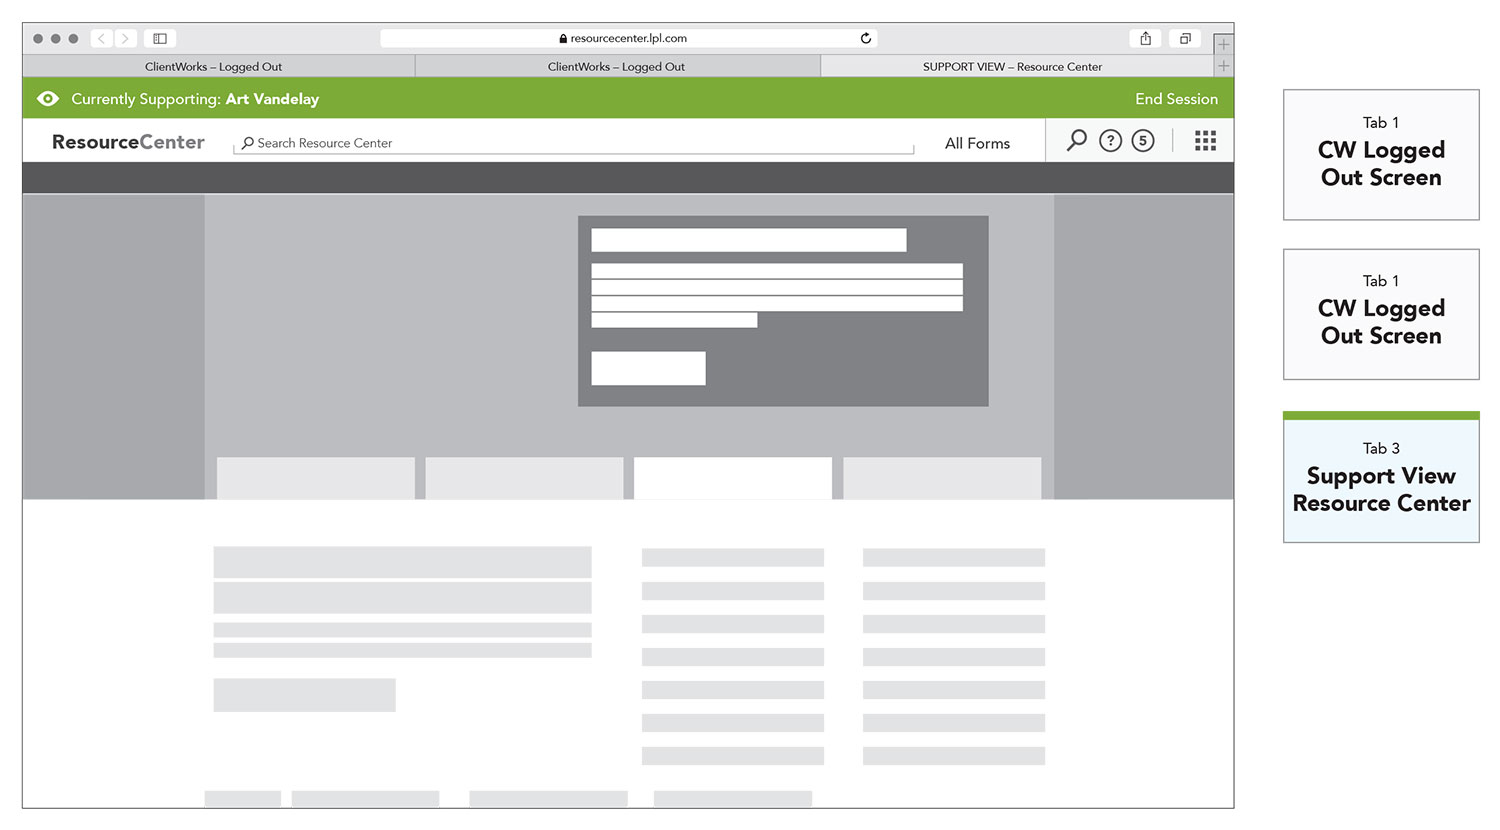Click the browser share icon
The width and height of the screenshot is (1500, 830).
pos(1146,38)
